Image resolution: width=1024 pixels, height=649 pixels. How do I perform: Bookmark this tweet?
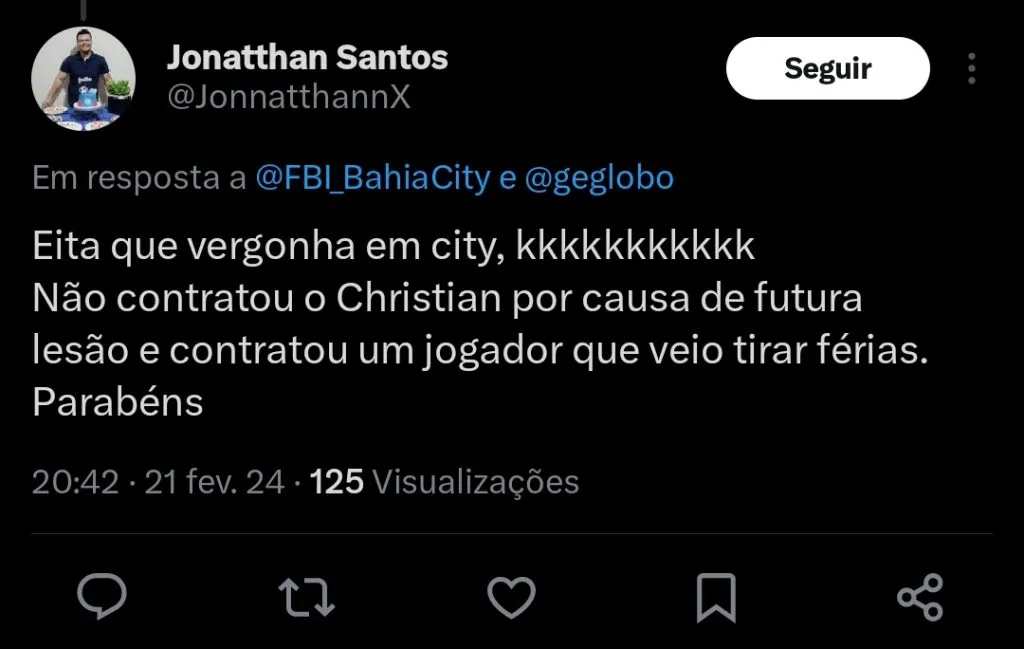(x=716, y=597)
